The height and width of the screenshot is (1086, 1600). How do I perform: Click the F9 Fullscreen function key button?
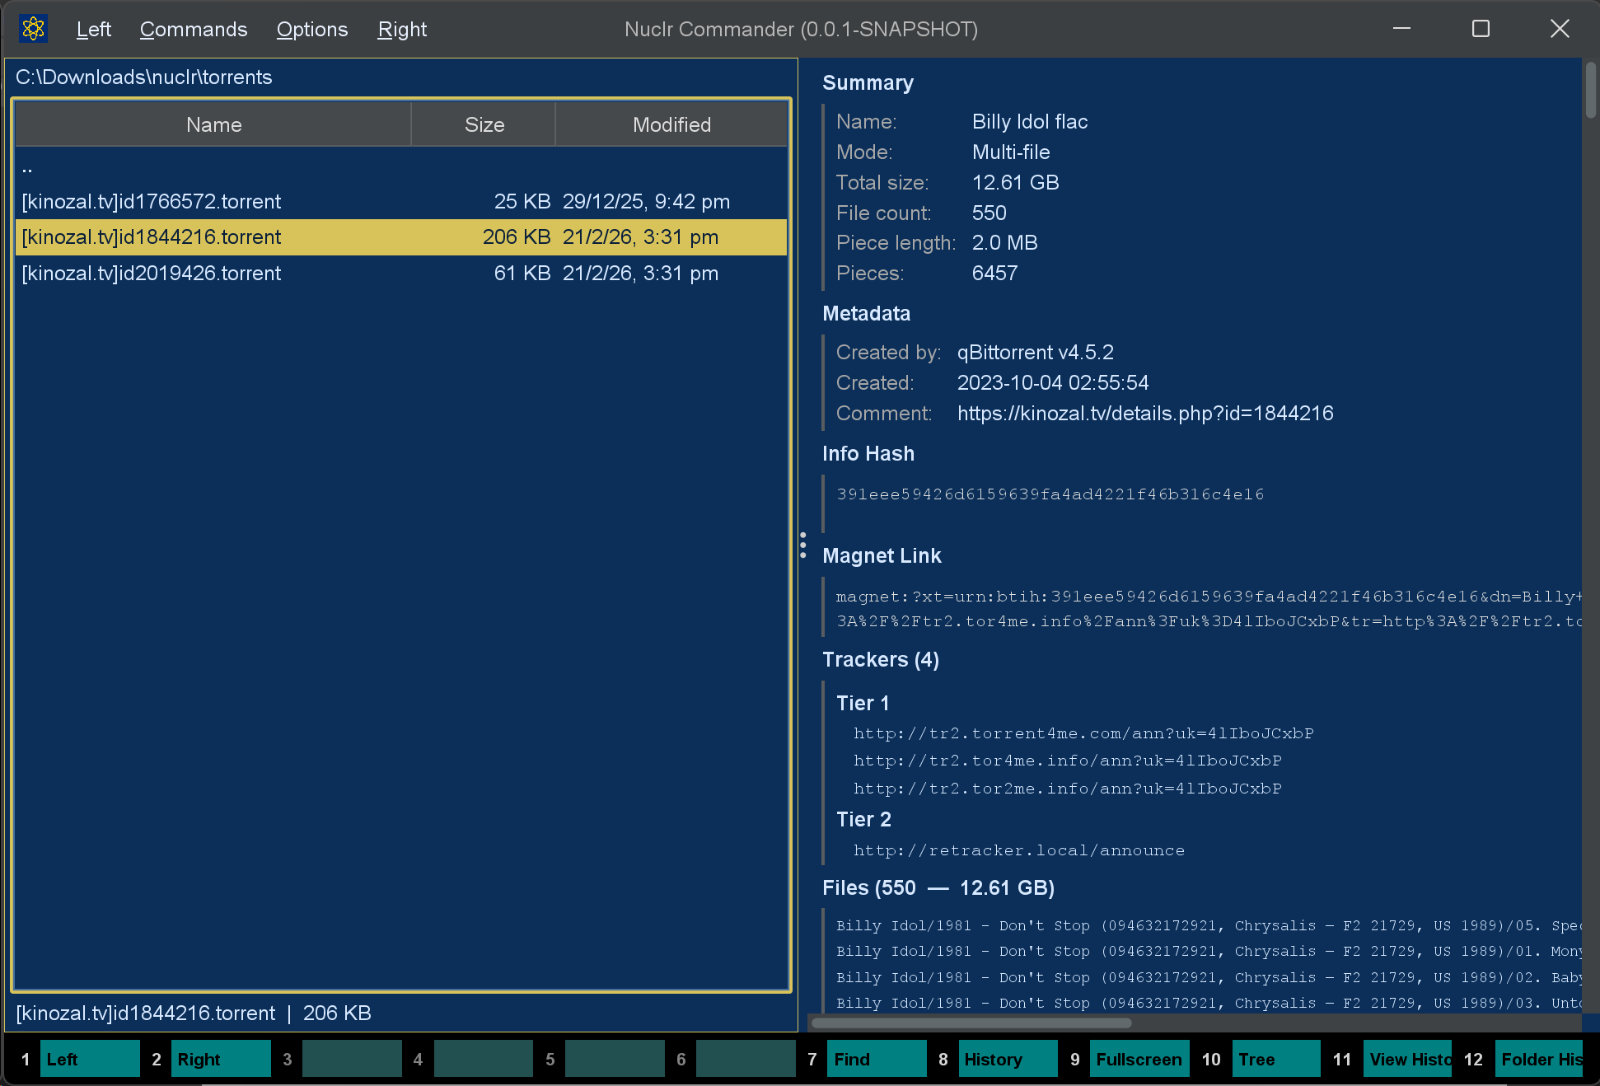(x=1139, y=1059)
